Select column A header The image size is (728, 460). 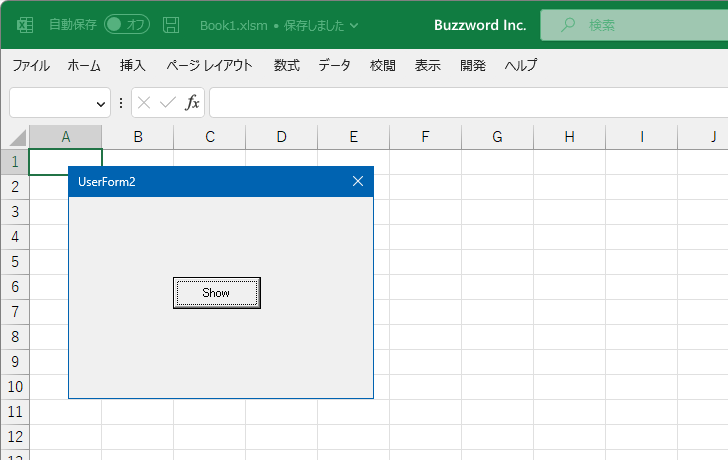(x=65, y=137)
